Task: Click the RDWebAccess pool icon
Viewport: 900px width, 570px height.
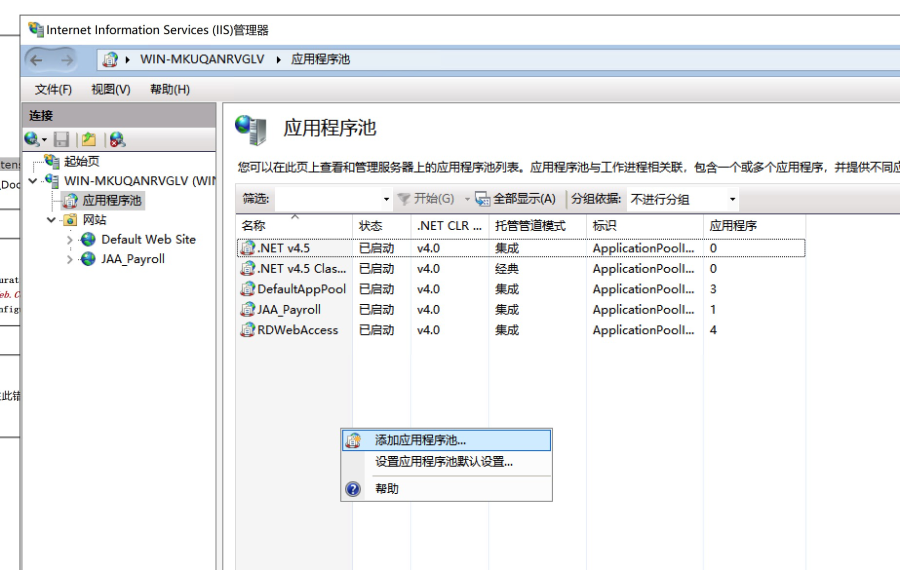Action: coord(248,330)
